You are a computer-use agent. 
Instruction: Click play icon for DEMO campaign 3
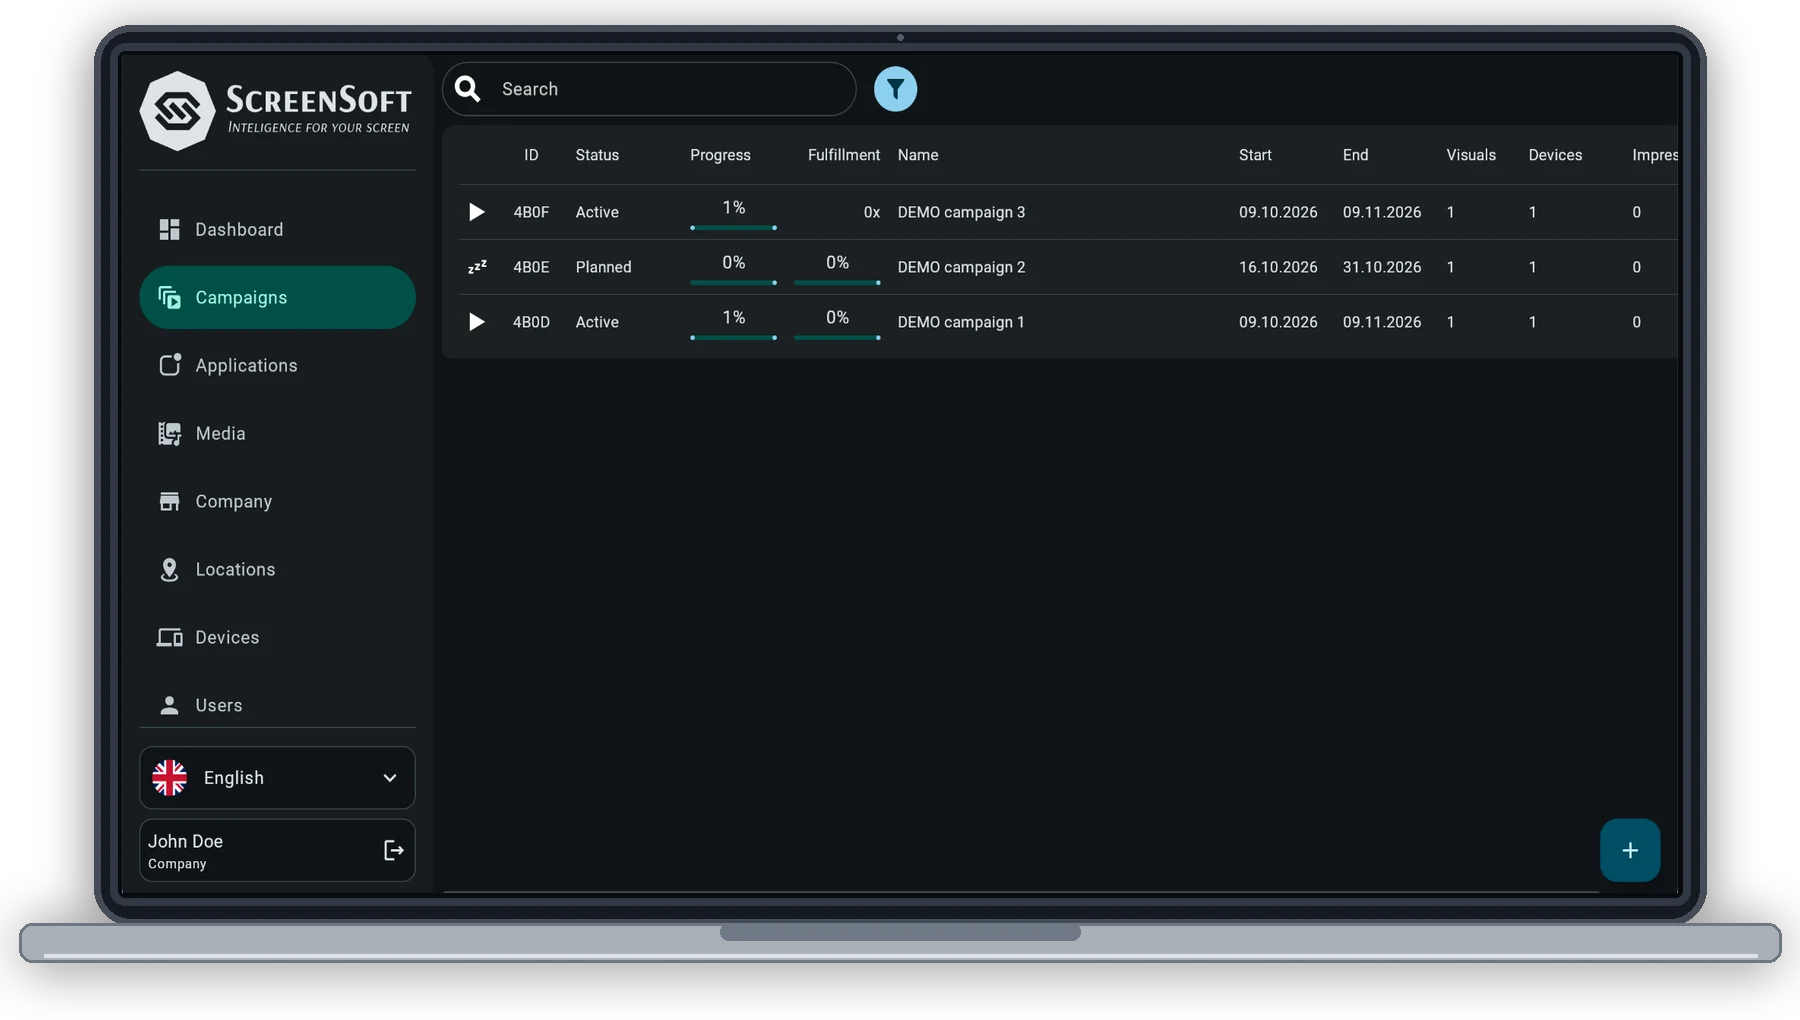coord(477,212)
